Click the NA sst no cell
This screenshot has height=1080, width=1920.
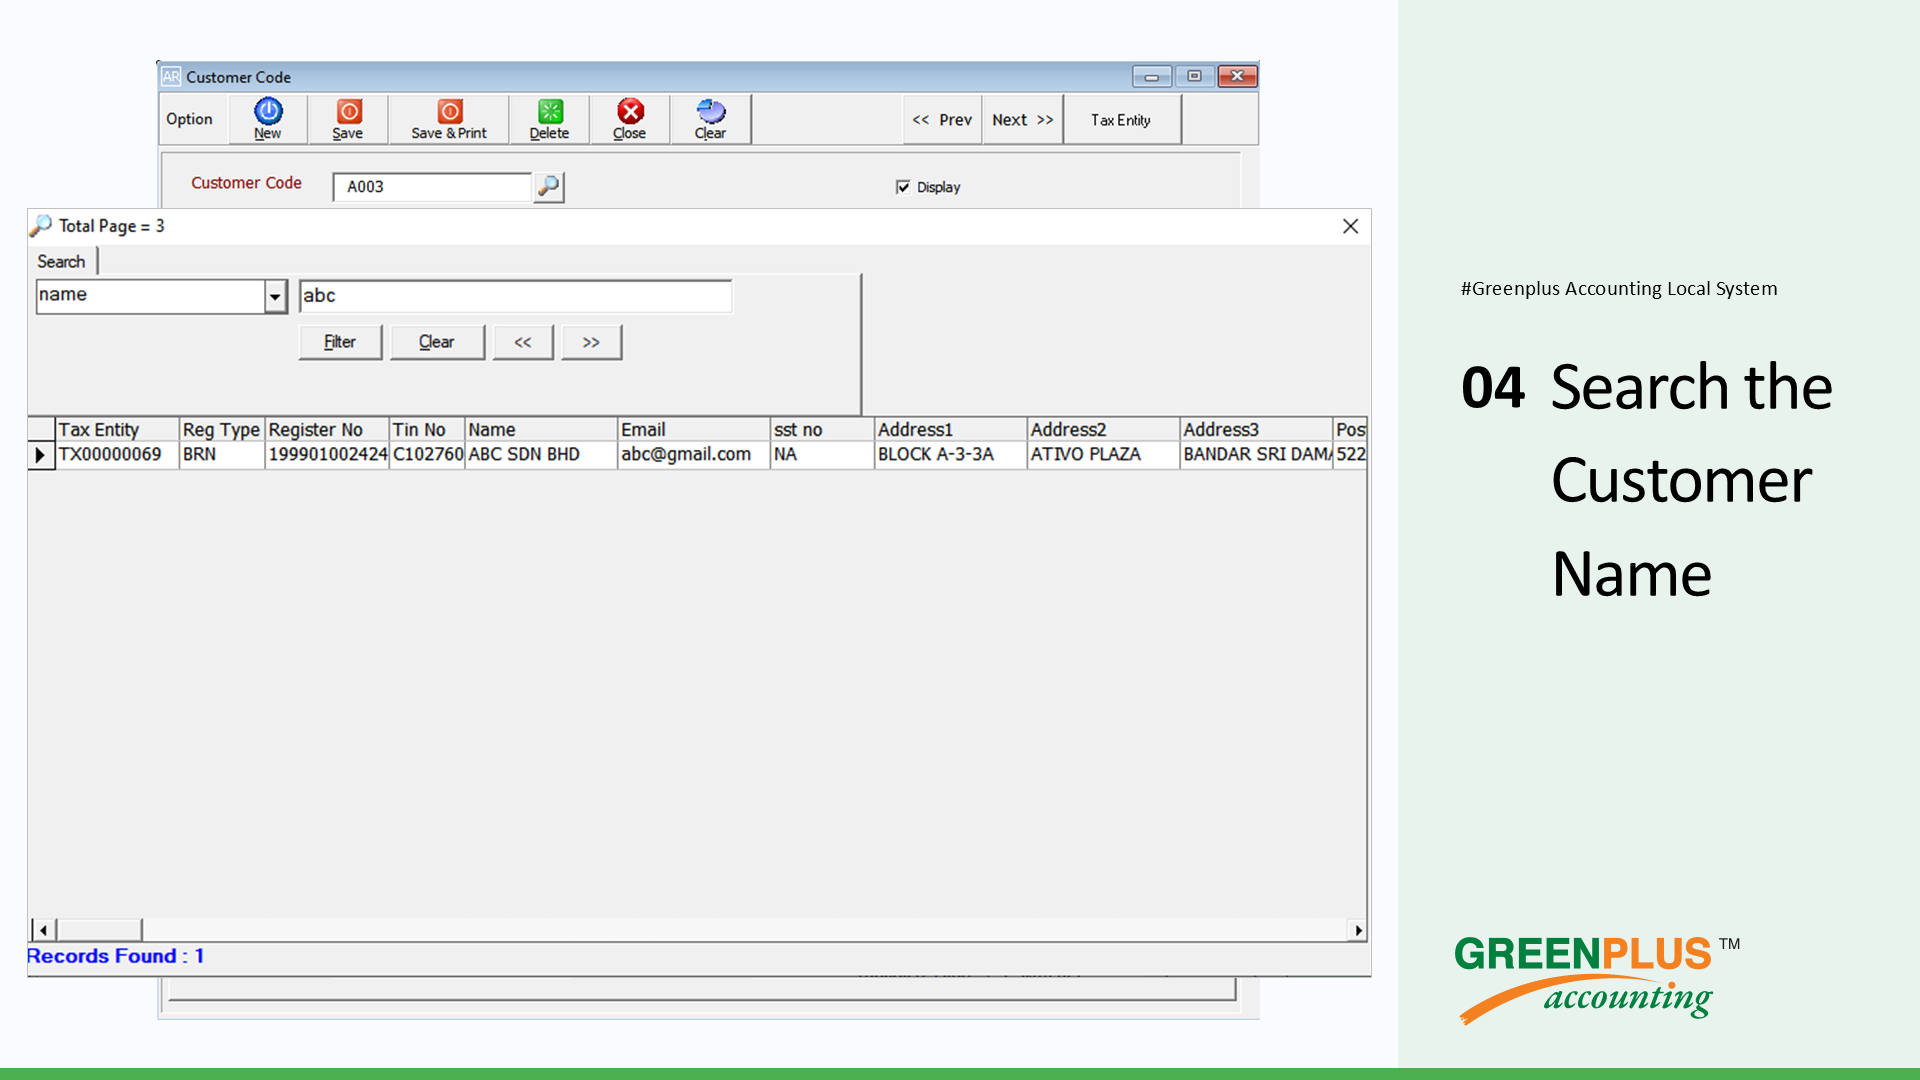point(822,455)
